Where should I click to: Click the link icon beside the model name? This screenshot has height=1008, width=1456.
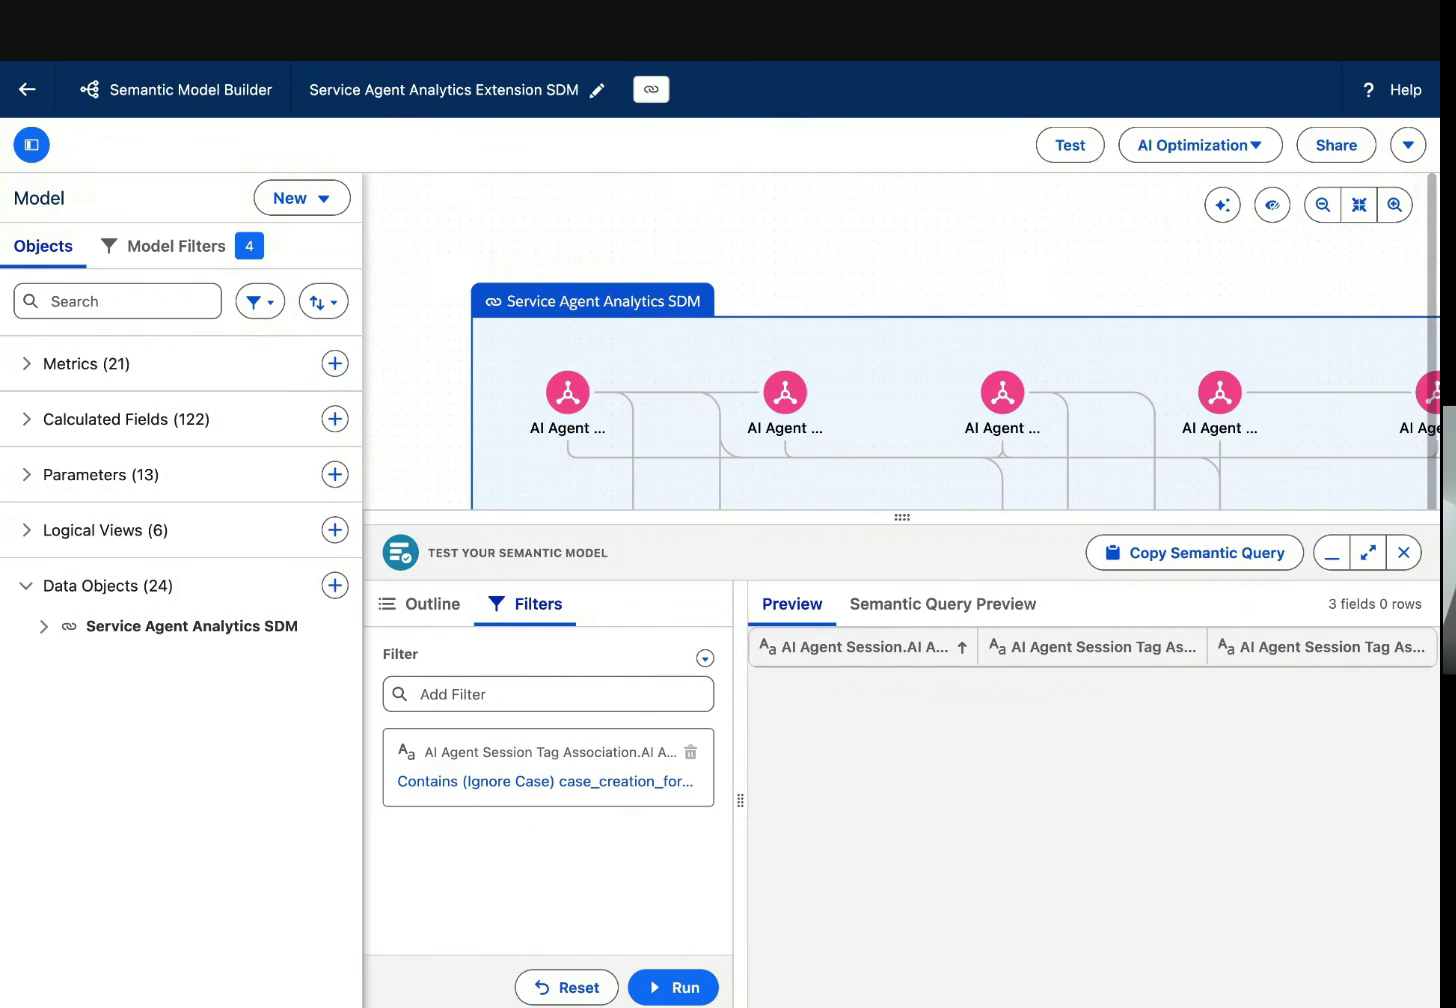[x=651, y=89]
